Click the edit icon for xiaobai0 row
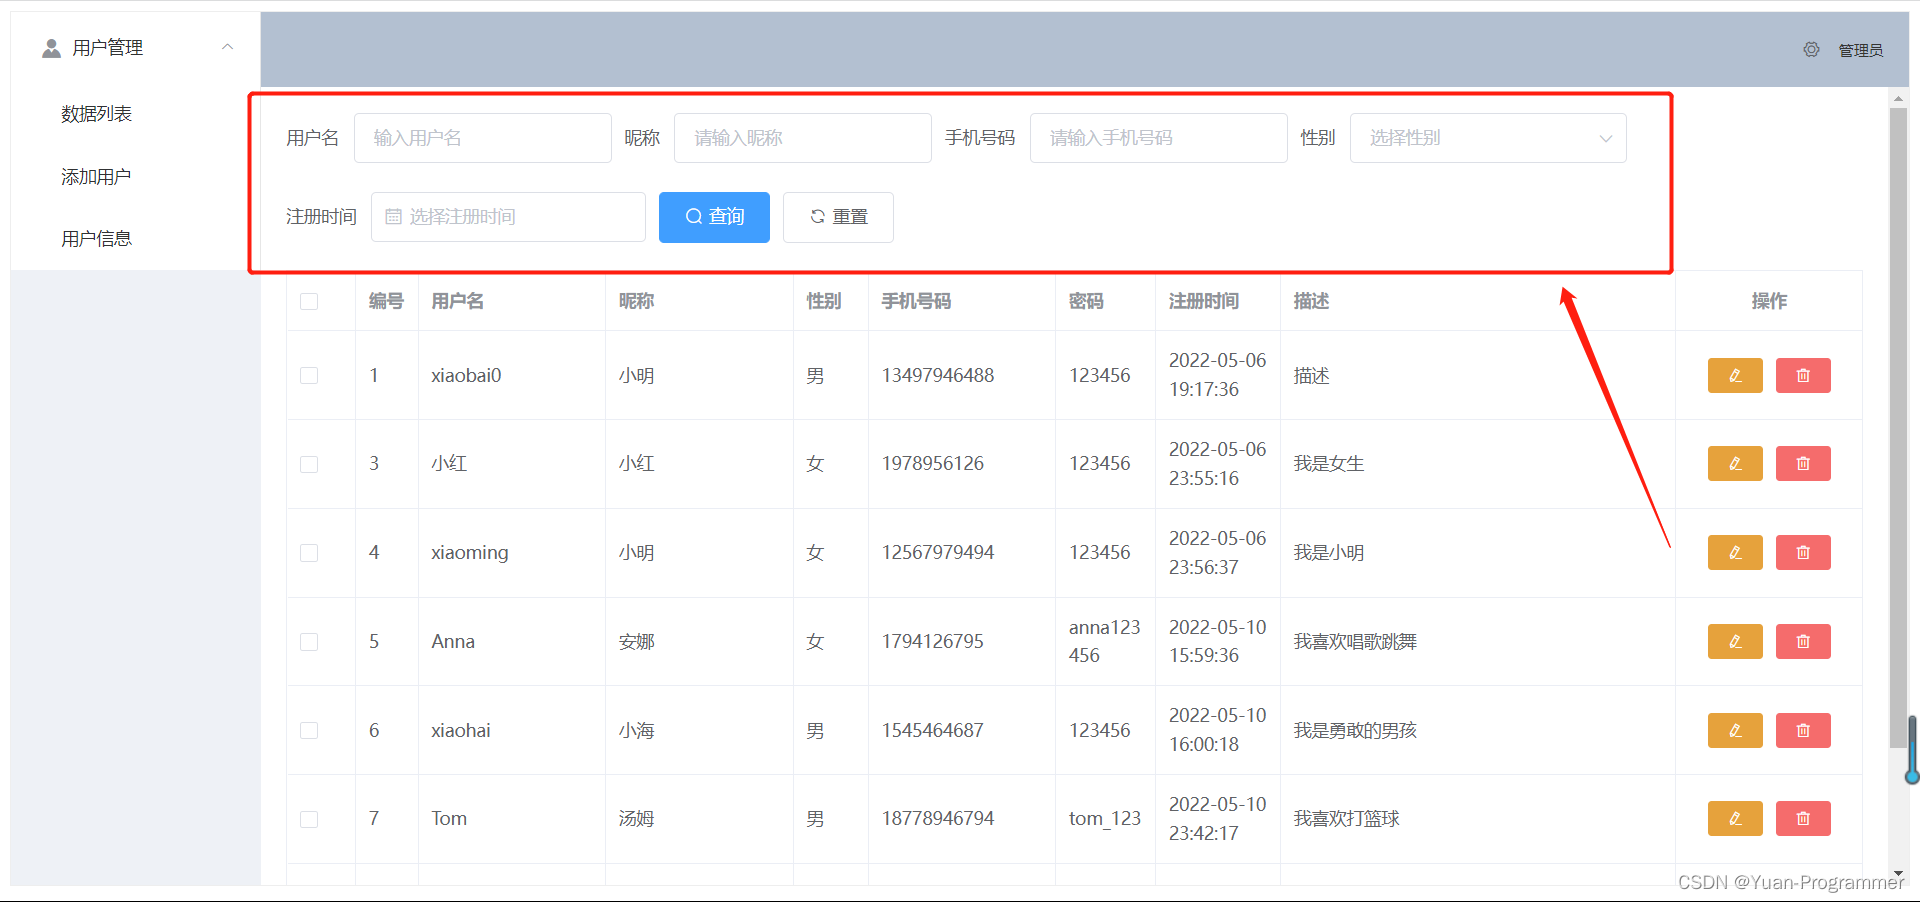The width and height of the screenshot is (1920, 902). click(x=1735, y=375)
